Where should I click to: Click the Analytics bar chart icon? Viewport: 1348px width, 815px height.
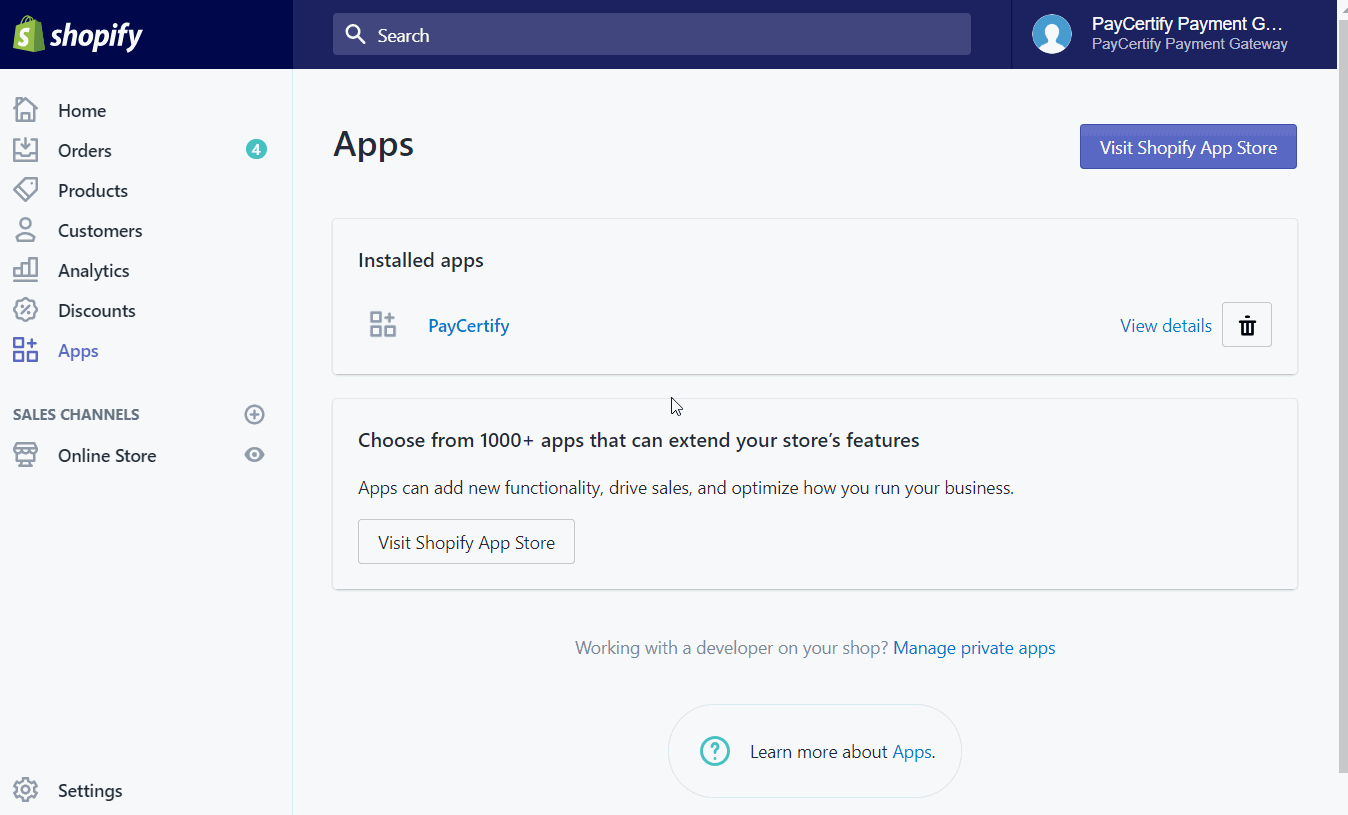[25, 270]
